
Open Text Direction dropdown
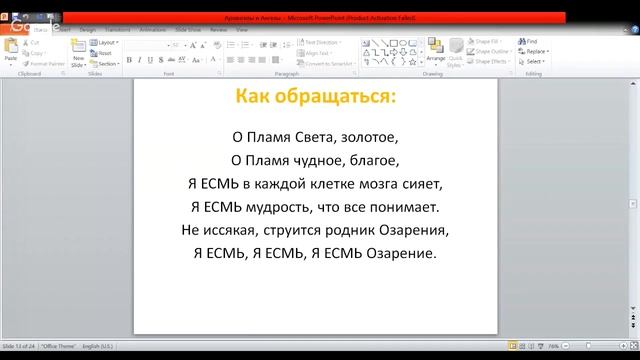[319, 42]
